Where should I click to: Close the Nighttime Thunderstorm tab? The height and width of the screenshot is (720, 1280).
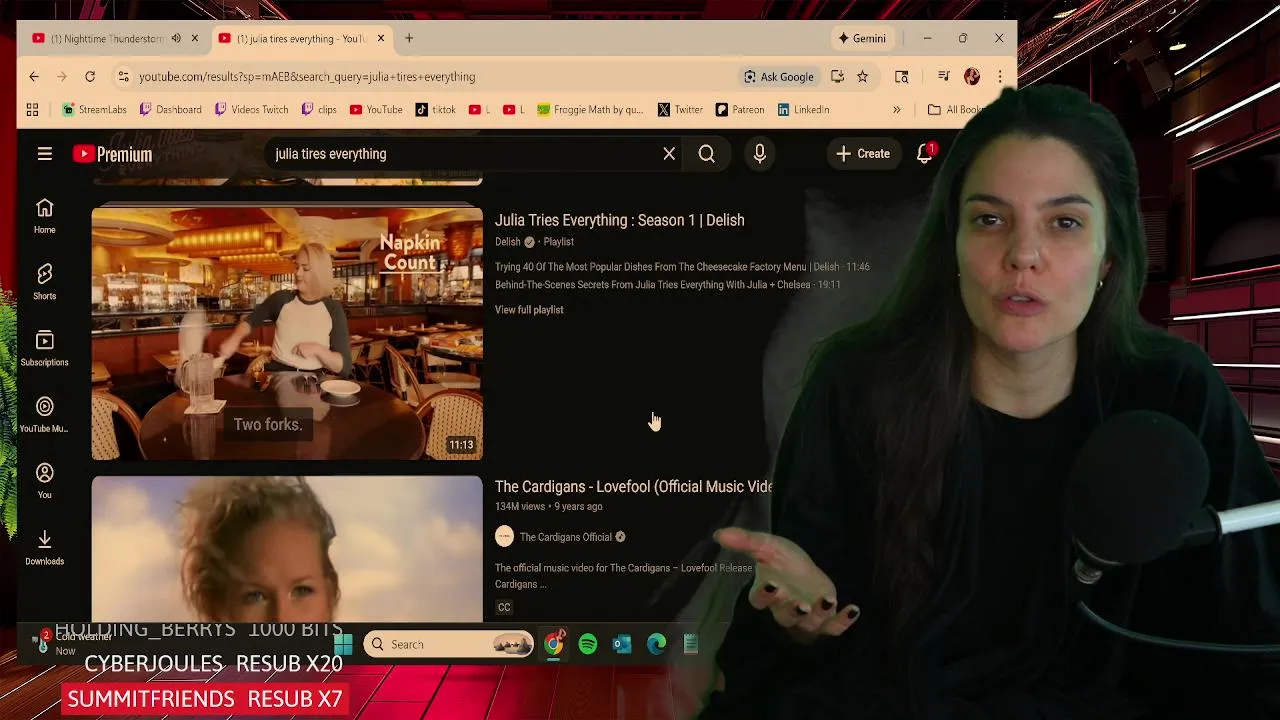194,39
